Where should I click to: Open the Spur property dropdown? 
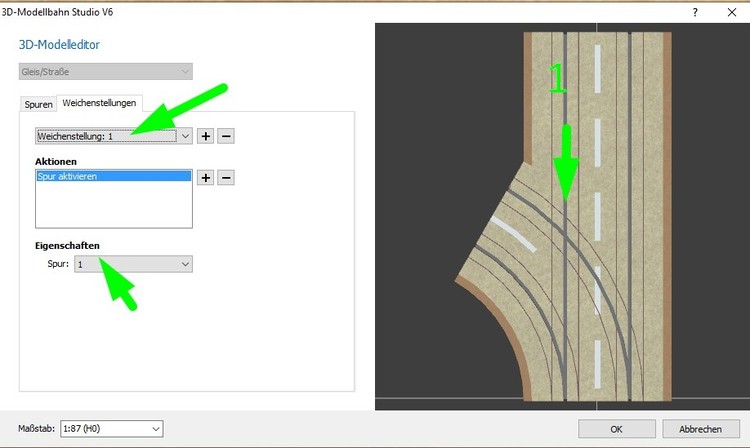click(x=133, y=264)
